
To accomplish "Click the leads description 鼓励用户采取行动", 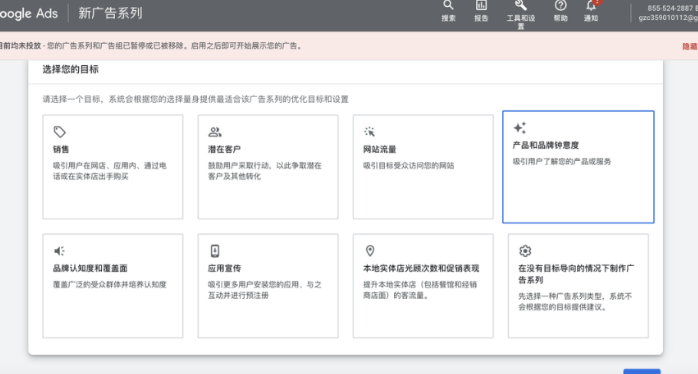I will coord(264,171).
